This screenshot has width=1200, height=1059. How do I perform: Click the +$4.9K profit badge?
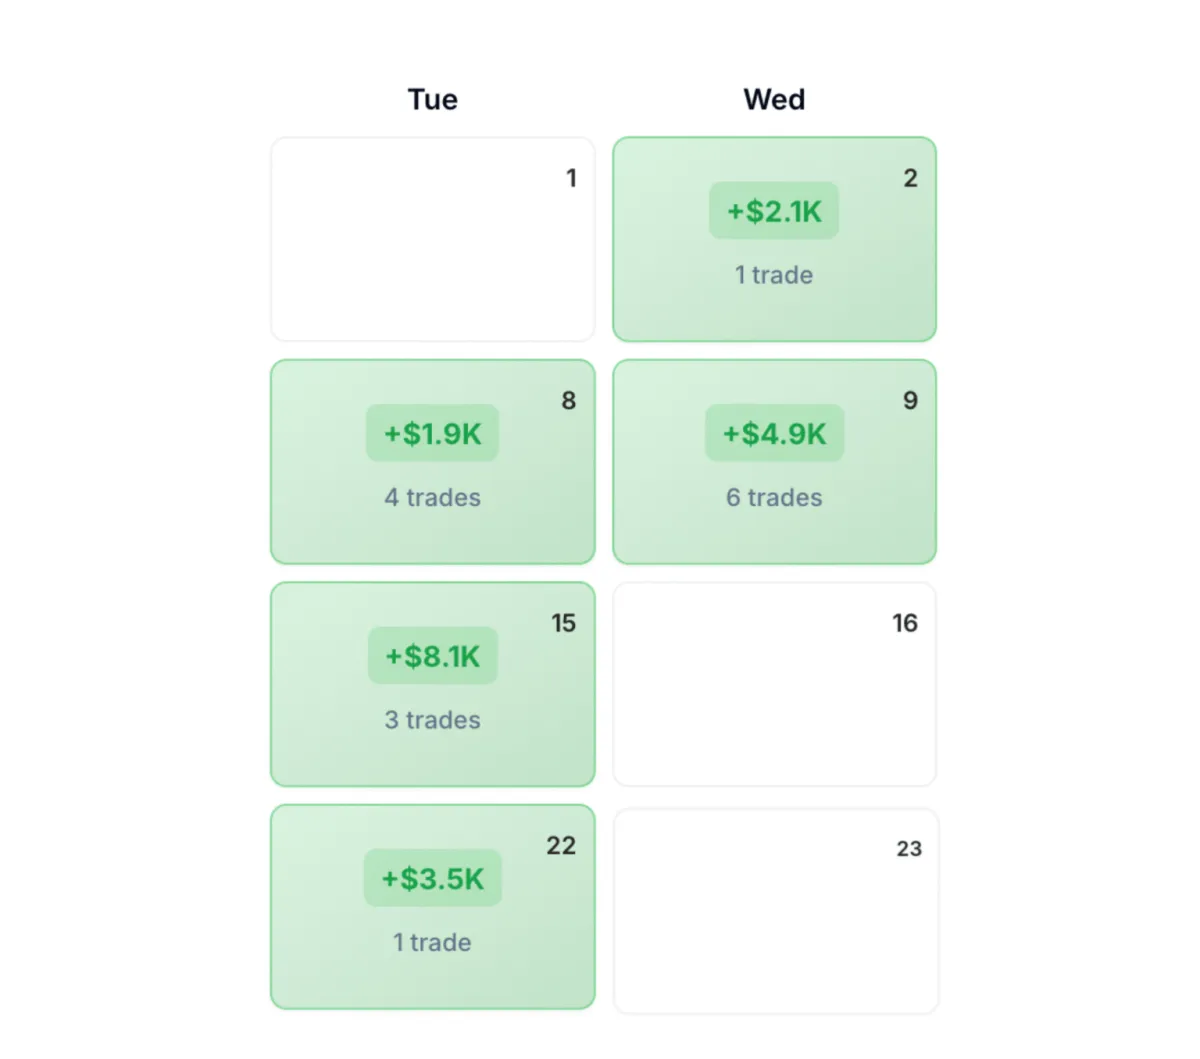tap(775, 433)
